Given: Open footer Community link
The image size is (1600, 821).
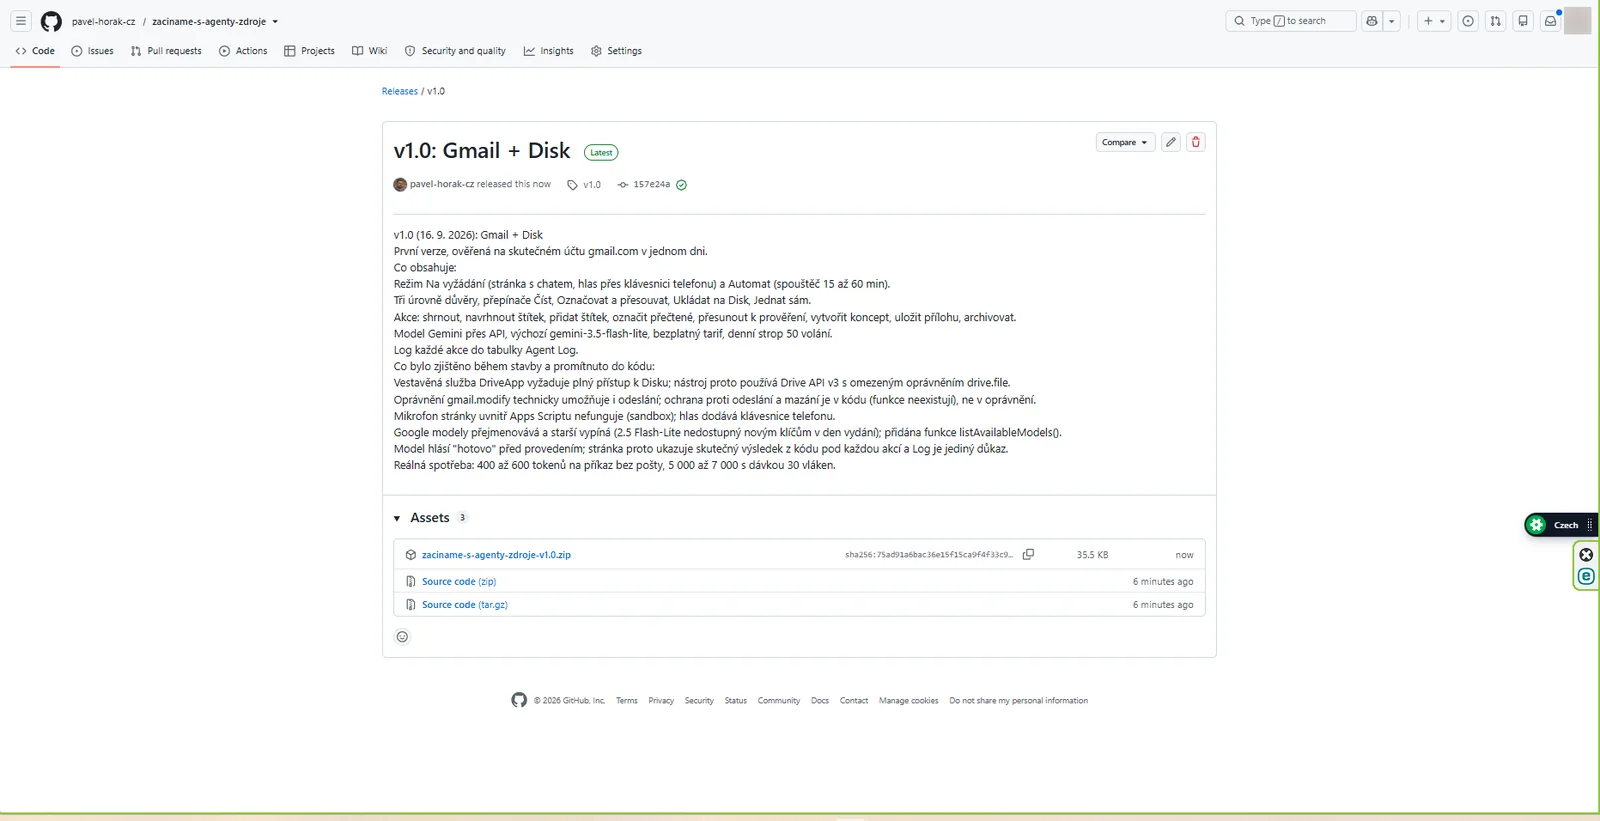Looking at the screenshot, I should pos(779,701).
